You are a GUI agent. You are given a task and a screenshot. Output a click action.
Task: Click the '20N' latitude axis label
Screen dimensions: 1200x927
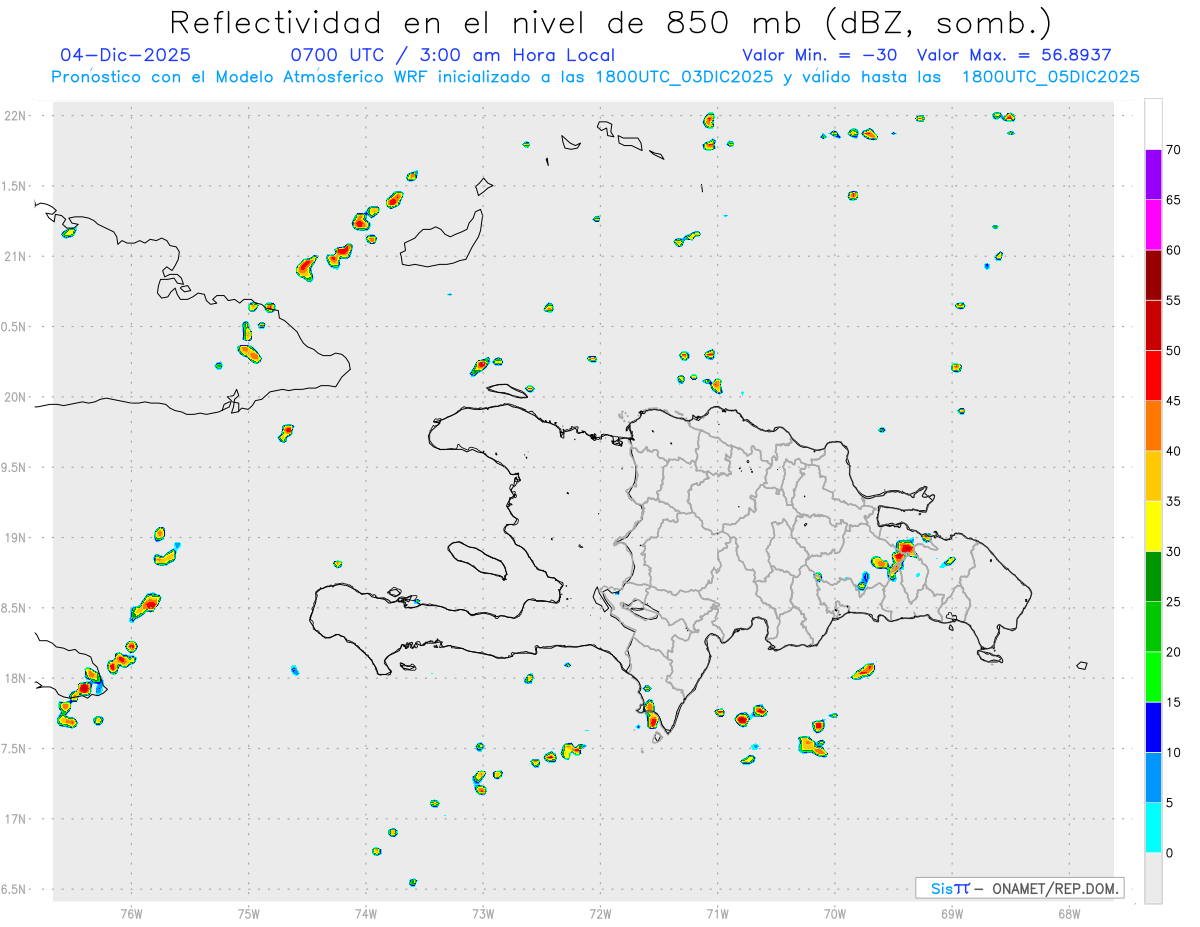pyautogui.click(x=14, y=397)
